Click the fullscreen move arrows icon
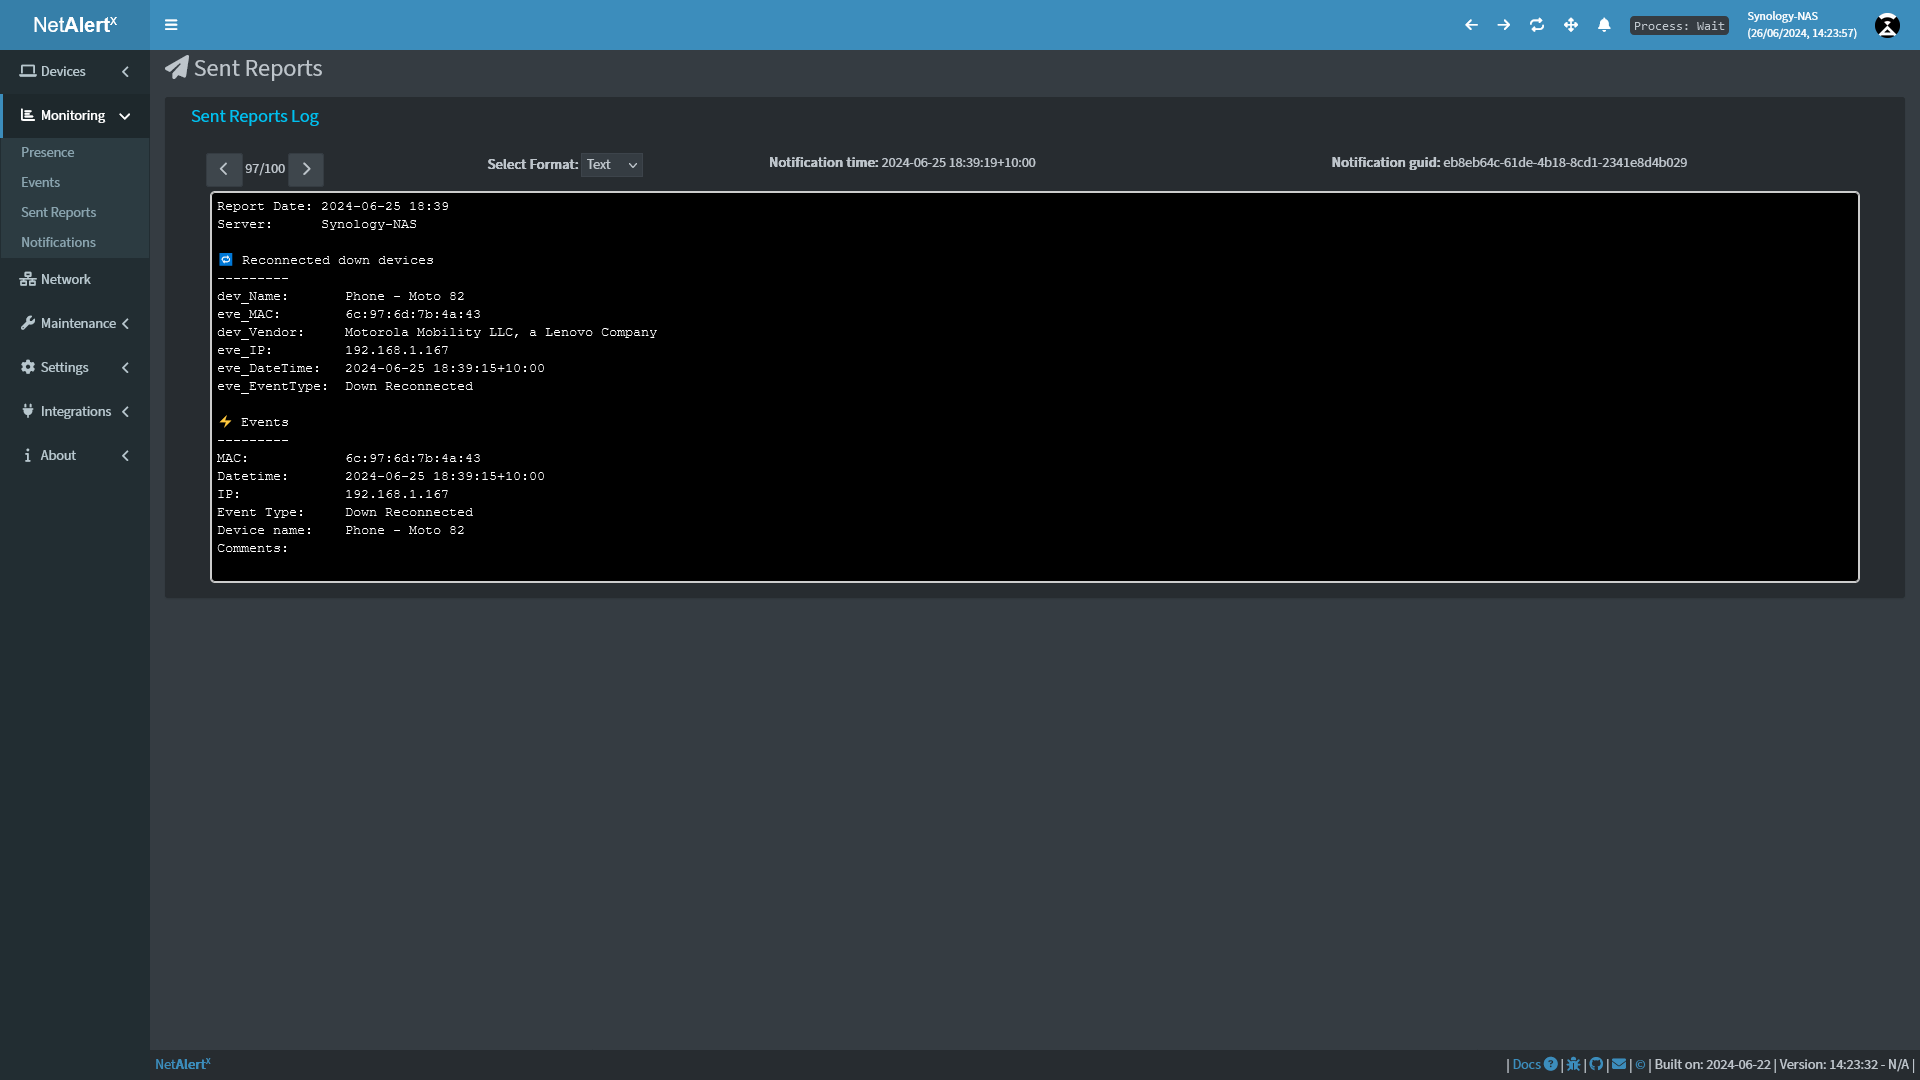1920x1080 pixels. 1571,25
